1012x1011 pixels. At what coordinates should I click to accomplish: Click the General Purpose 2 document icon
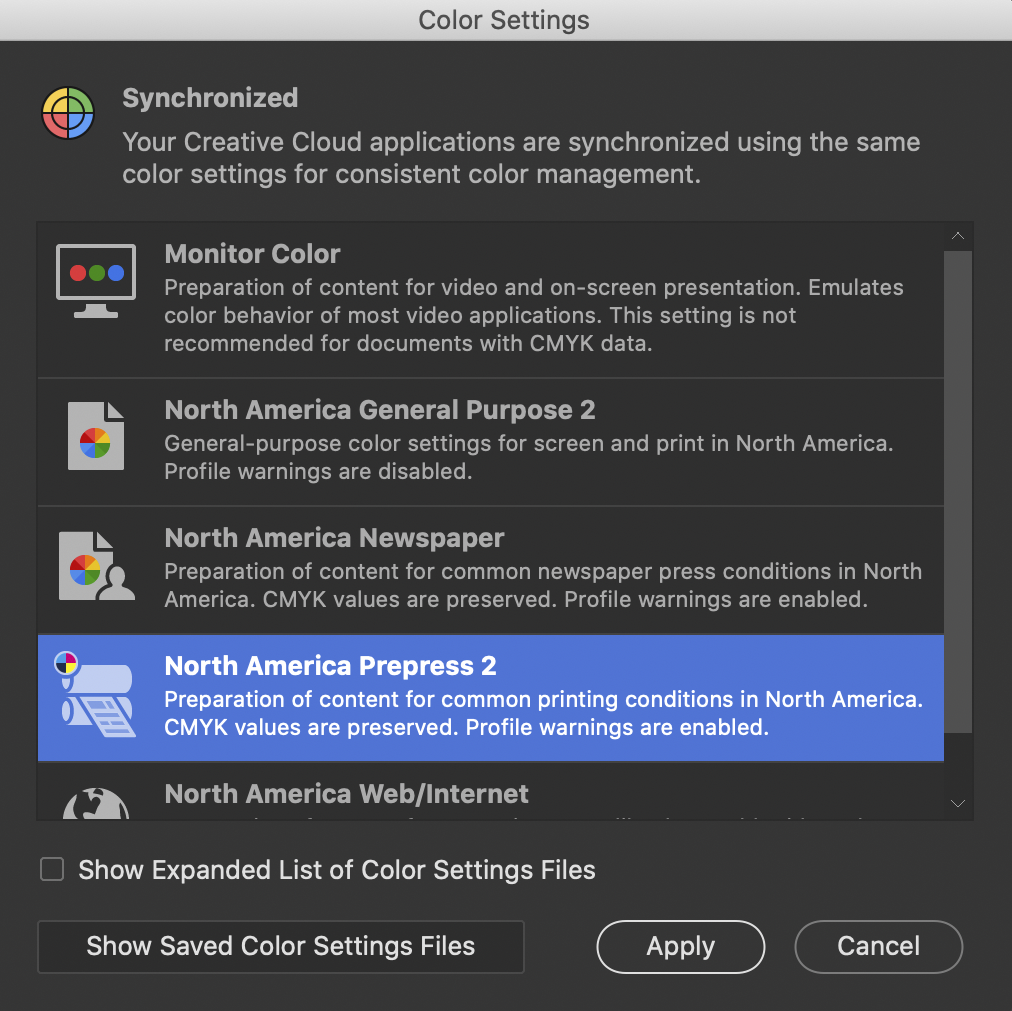coord(96,436)
